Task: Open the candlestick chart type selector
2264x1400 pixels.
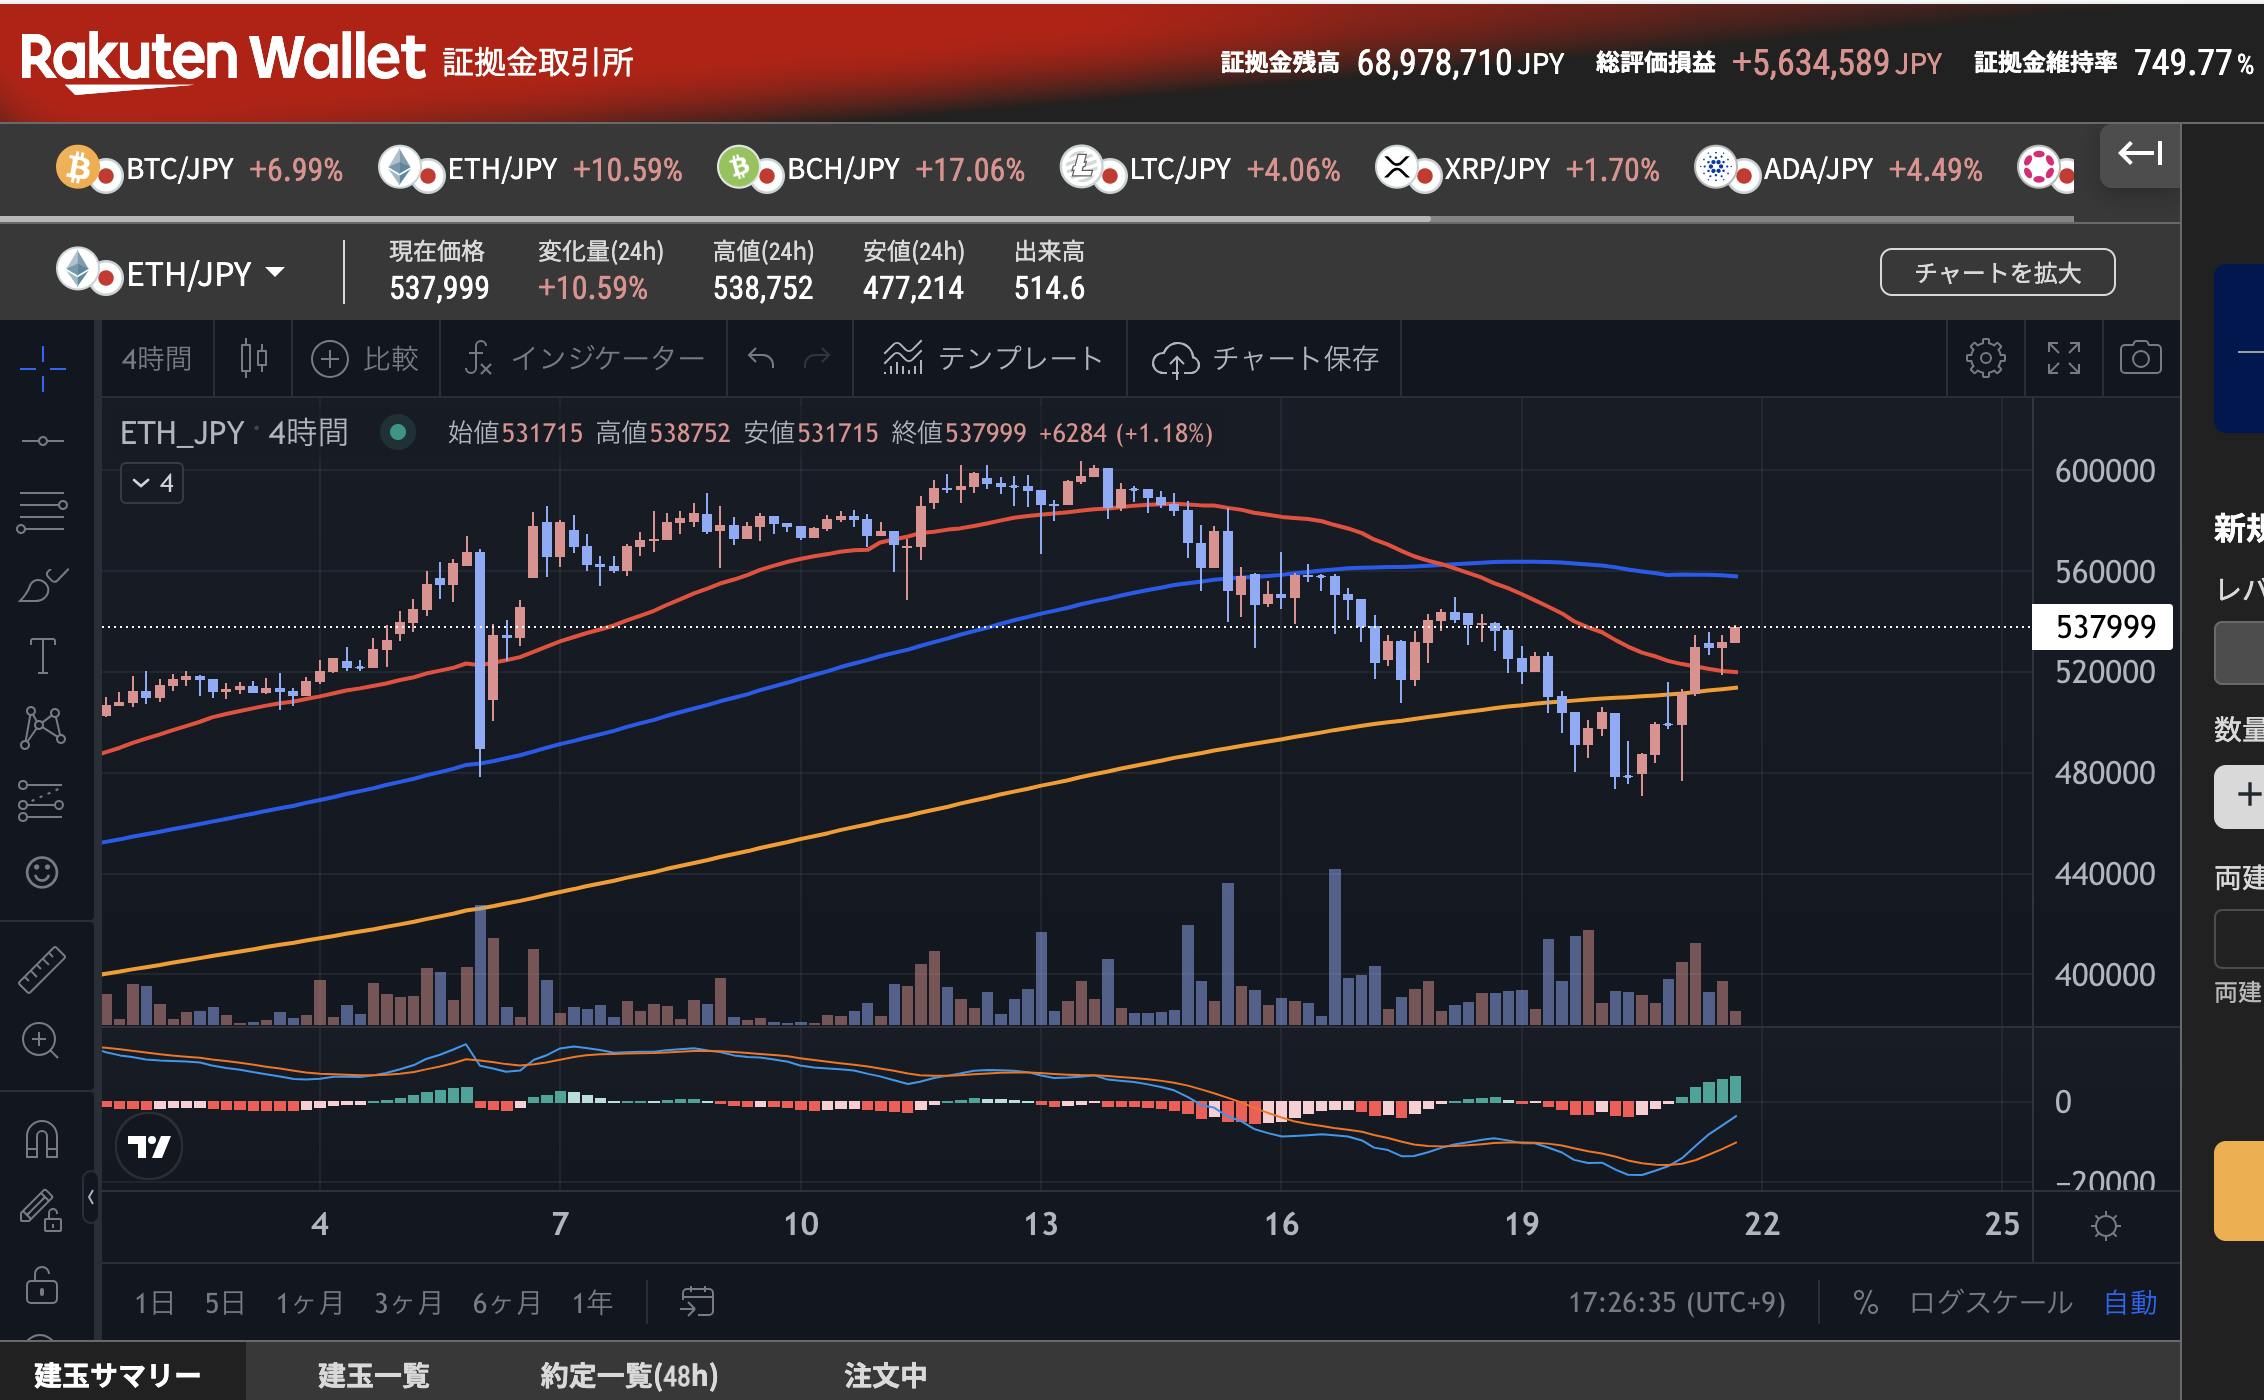Action: coord(254,358)
